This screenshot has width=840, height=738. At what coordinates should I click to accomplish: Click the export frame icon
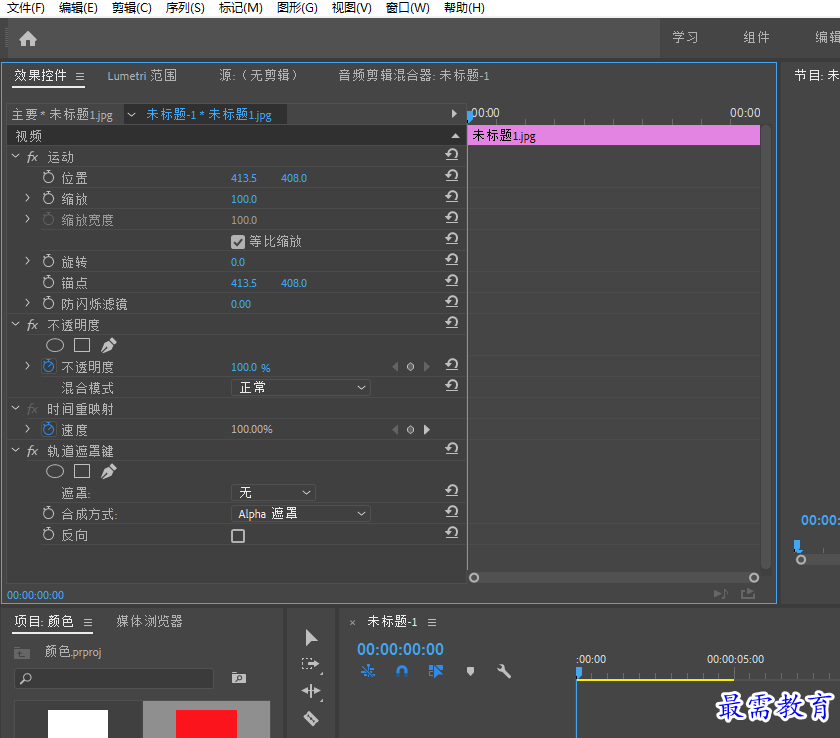click(748, 593)
